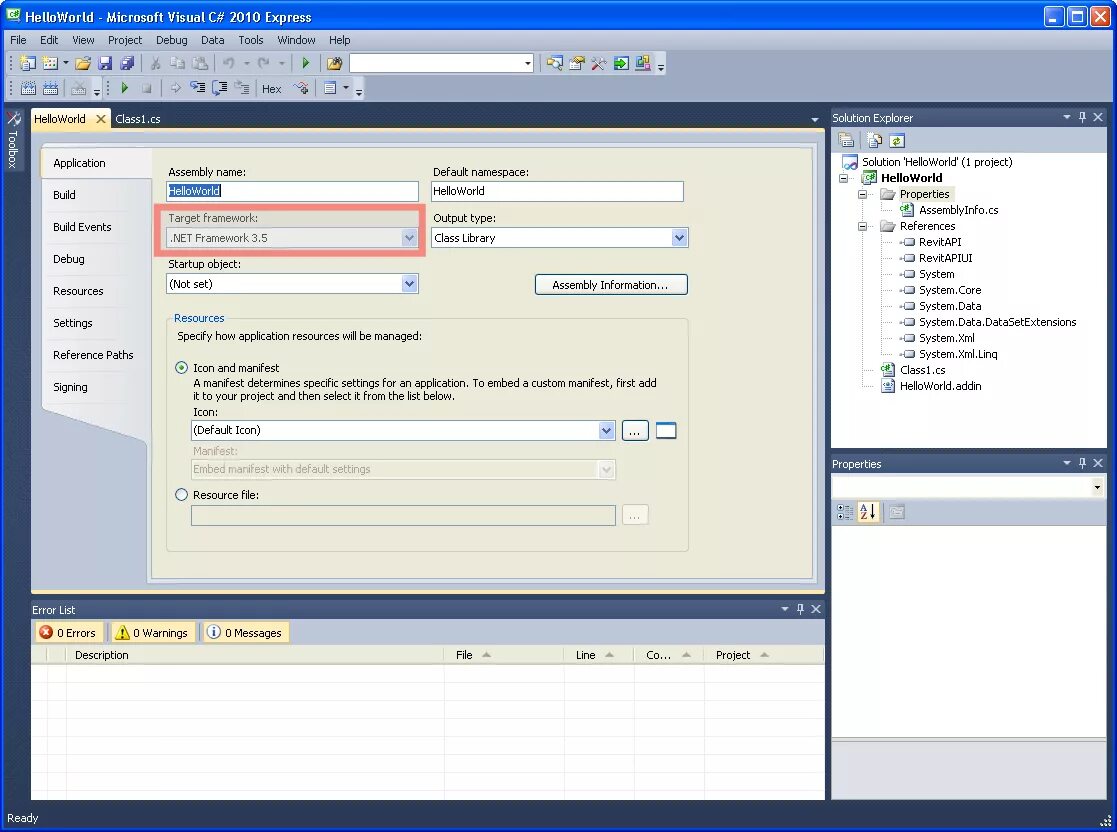Viewport: 1117px width, 832px height.
Task: Open the Properties Window toolbar icon
Action: pyautogui.click(x=576, y=63)
